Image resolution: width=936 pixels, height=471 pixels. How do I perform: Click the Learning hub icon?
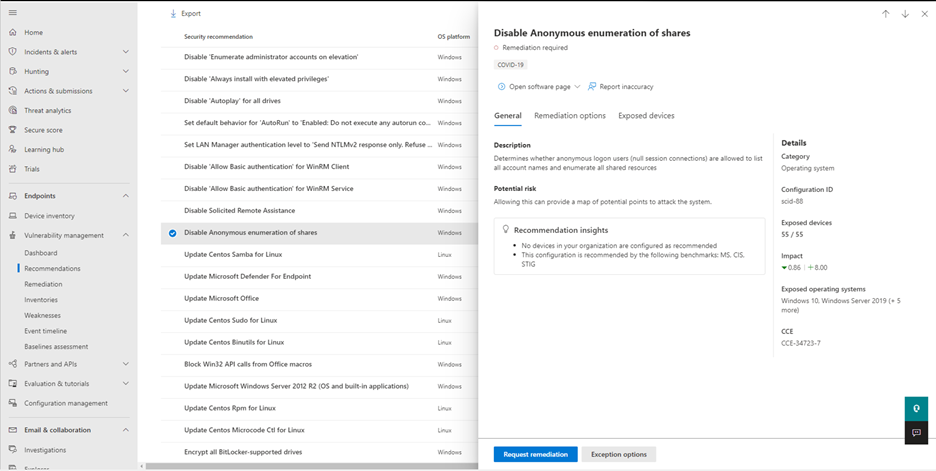click(x=13, y=150)
